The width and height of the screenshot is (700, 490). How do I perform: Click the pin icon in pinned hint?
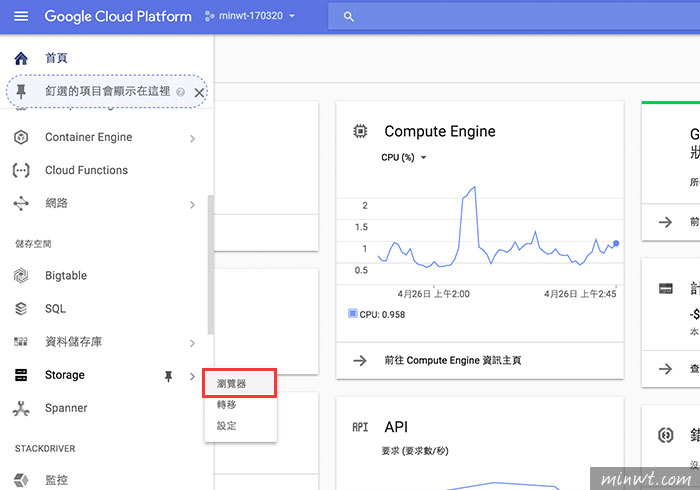(21, 92)
